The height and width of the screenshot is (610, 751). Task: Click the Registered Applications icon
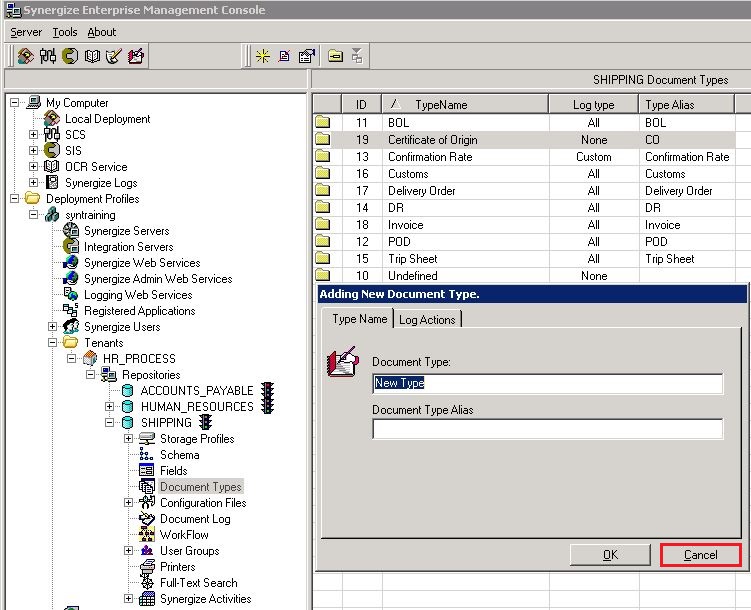coord(71,310)
